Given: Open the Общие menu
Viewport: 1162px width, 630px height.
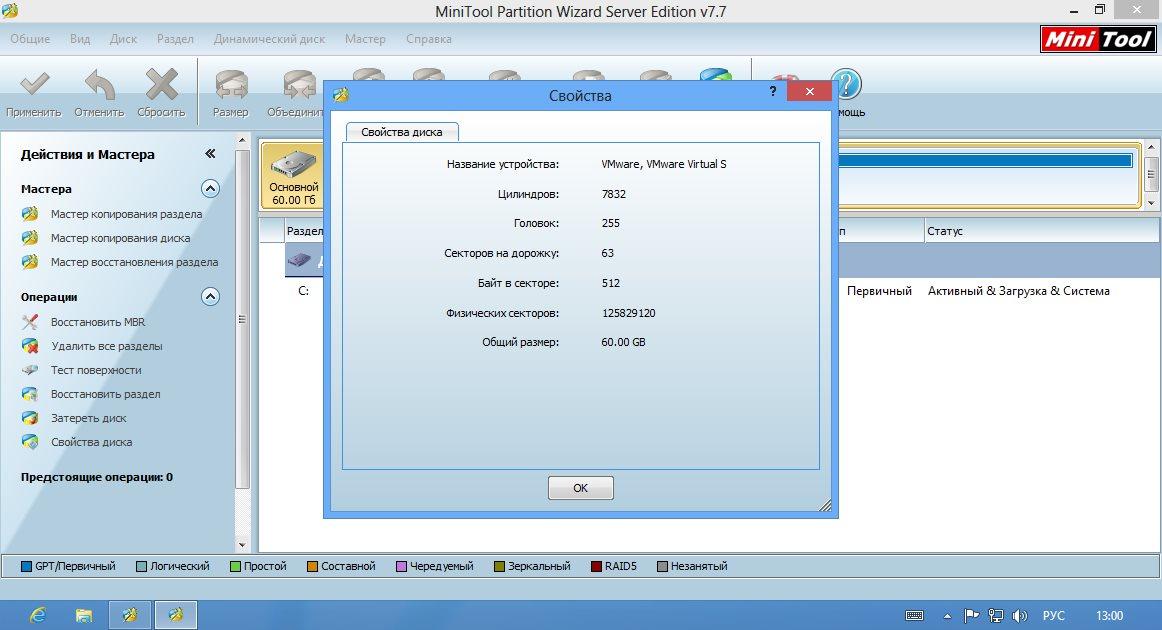Looking at the screenshot, I should pyautogui.click(x=30, y=39).
